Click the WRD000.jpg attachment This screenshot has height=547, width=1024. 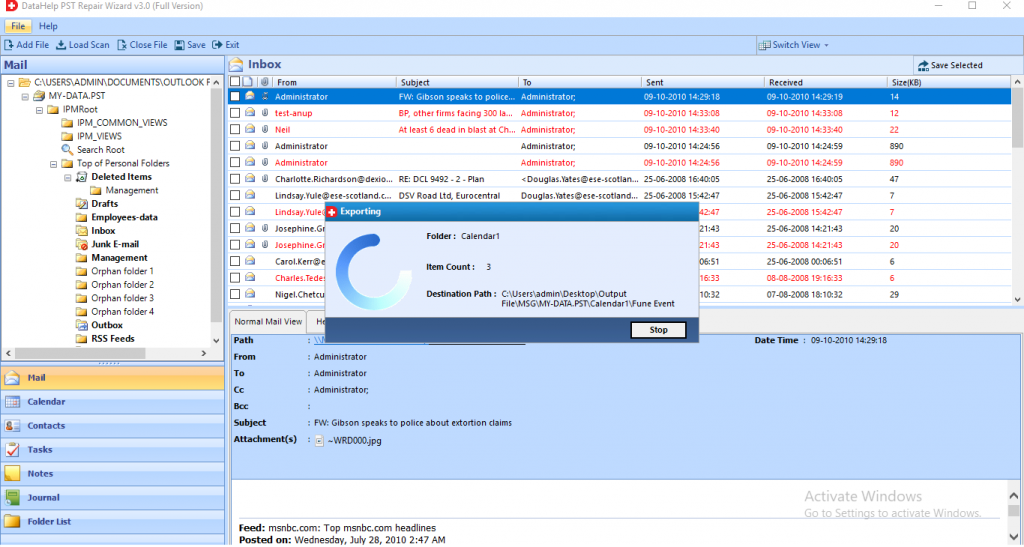click(351, 440)
